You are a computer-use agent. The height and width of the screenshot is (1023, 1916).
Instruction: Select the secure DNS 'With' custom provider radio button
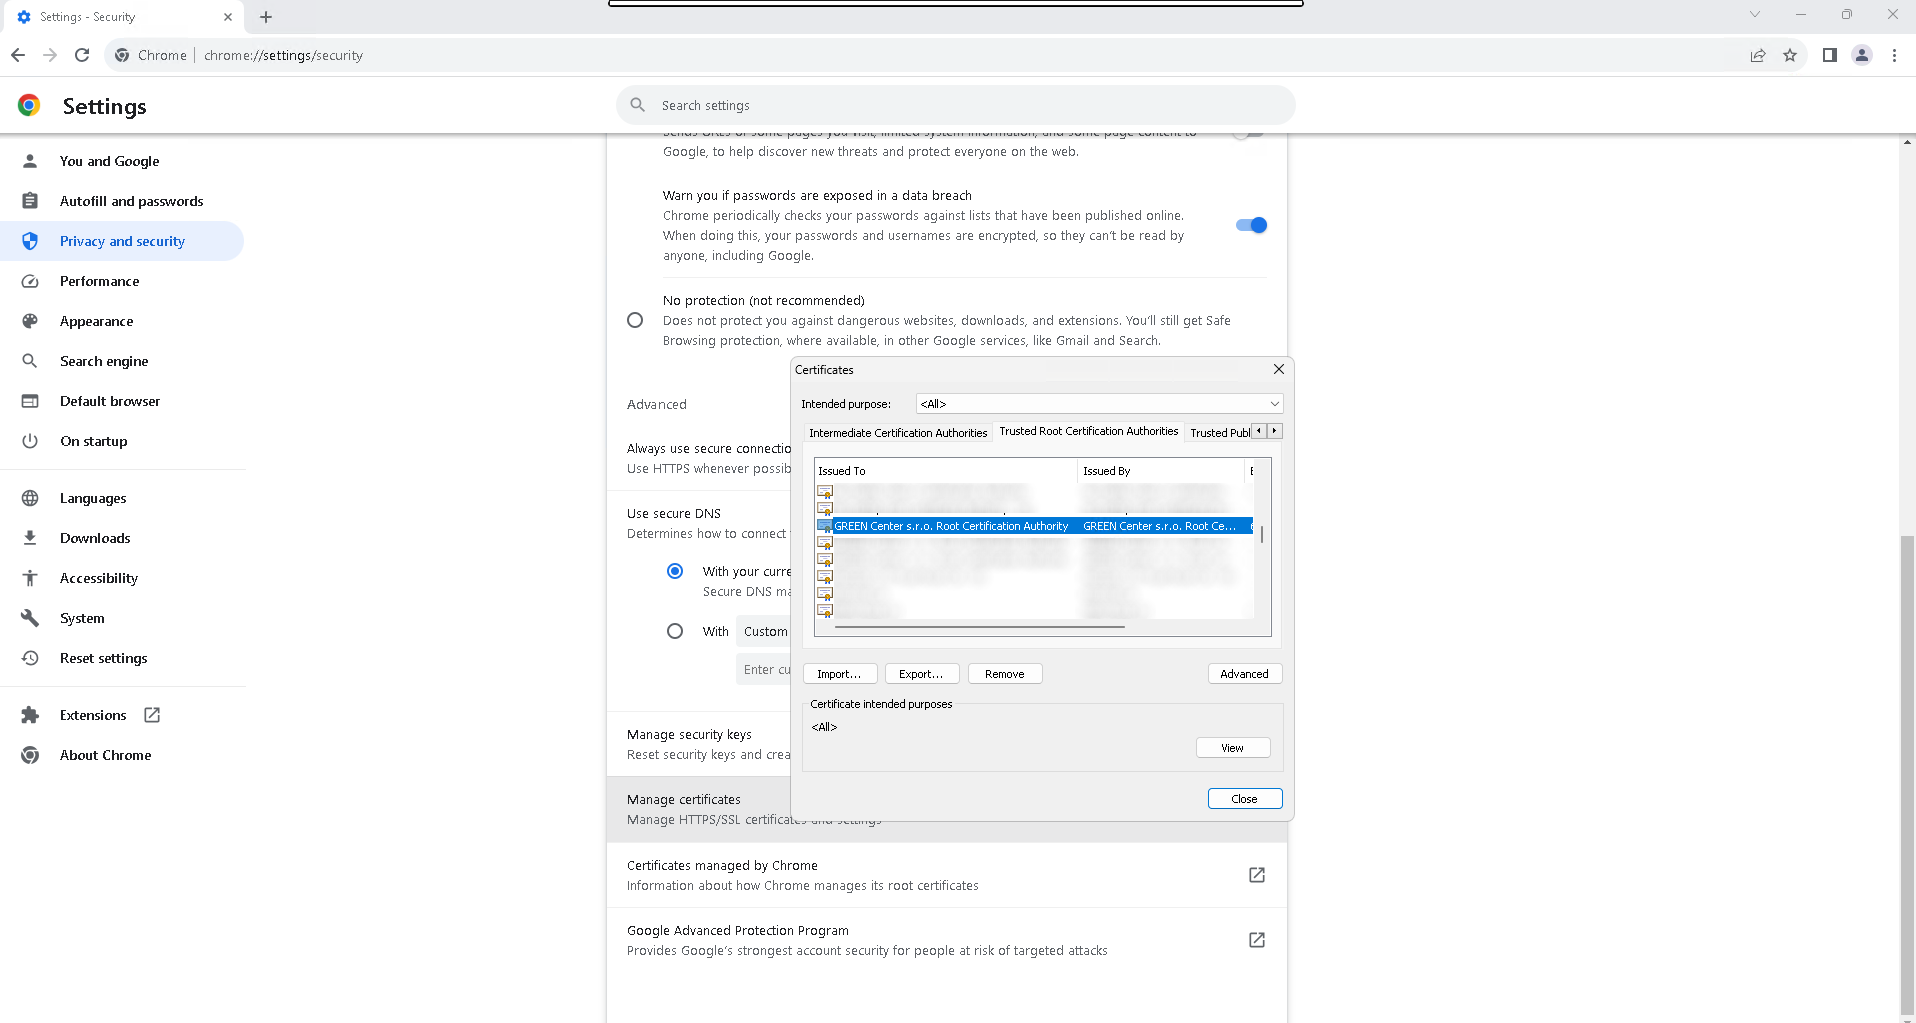675,631
